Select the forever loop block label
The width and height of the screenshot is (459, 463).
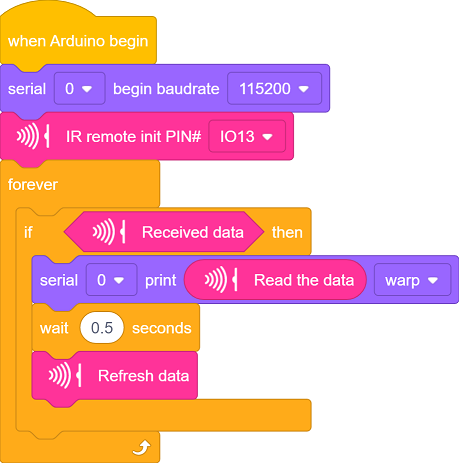tap(33, 185)
